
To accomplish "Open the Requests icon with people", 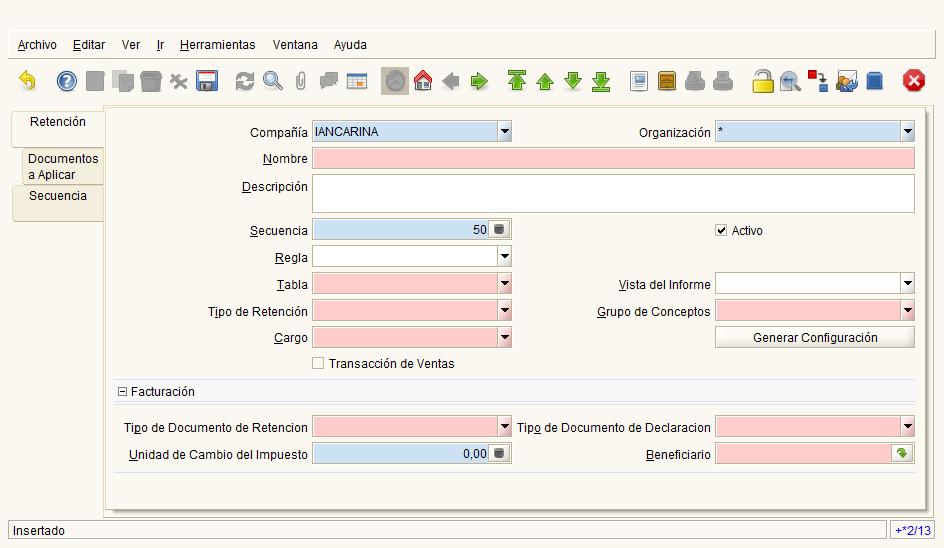I will (846, 81).
